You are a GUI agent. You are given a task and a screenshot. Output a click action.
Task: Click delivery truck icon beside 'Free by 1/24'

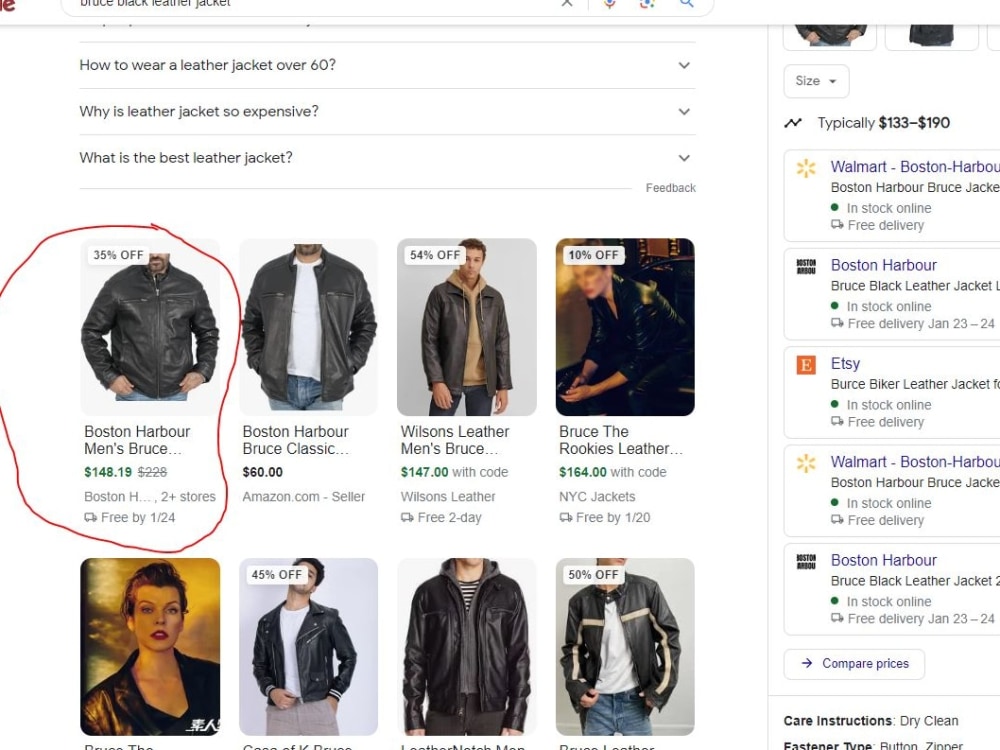91,517
